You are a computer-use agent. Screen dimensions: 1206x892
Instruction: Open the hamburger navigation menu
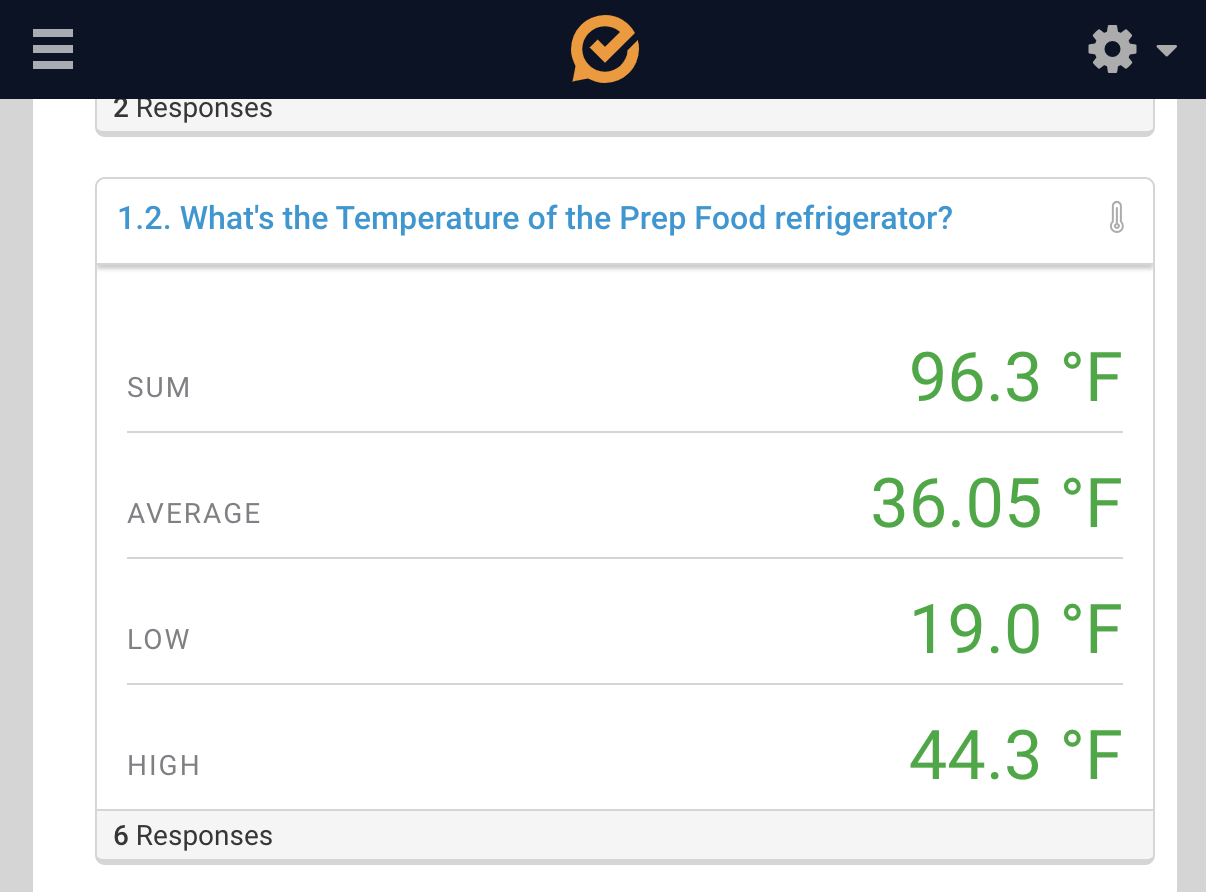click(x=53, y=49)
